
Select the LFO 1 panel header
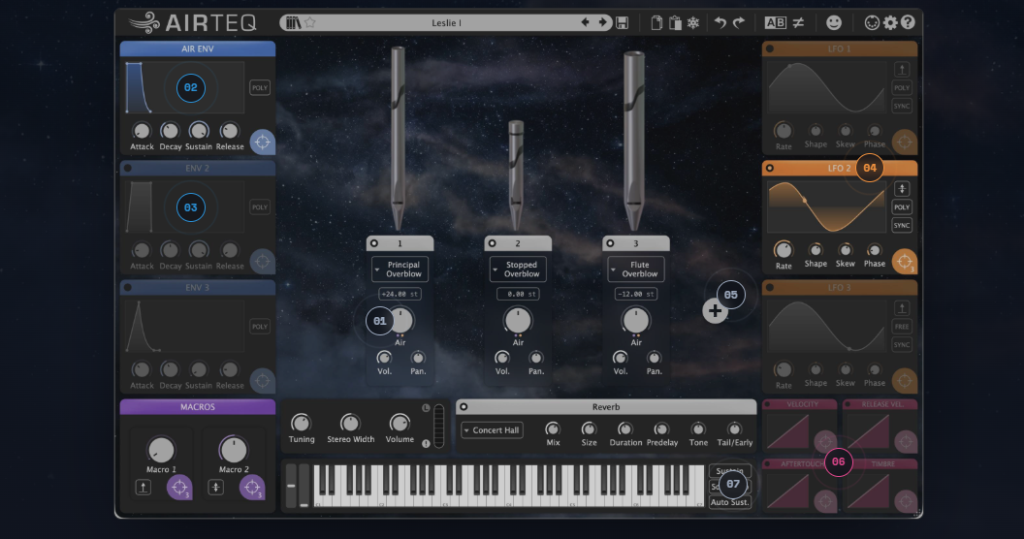pos(839,49)
